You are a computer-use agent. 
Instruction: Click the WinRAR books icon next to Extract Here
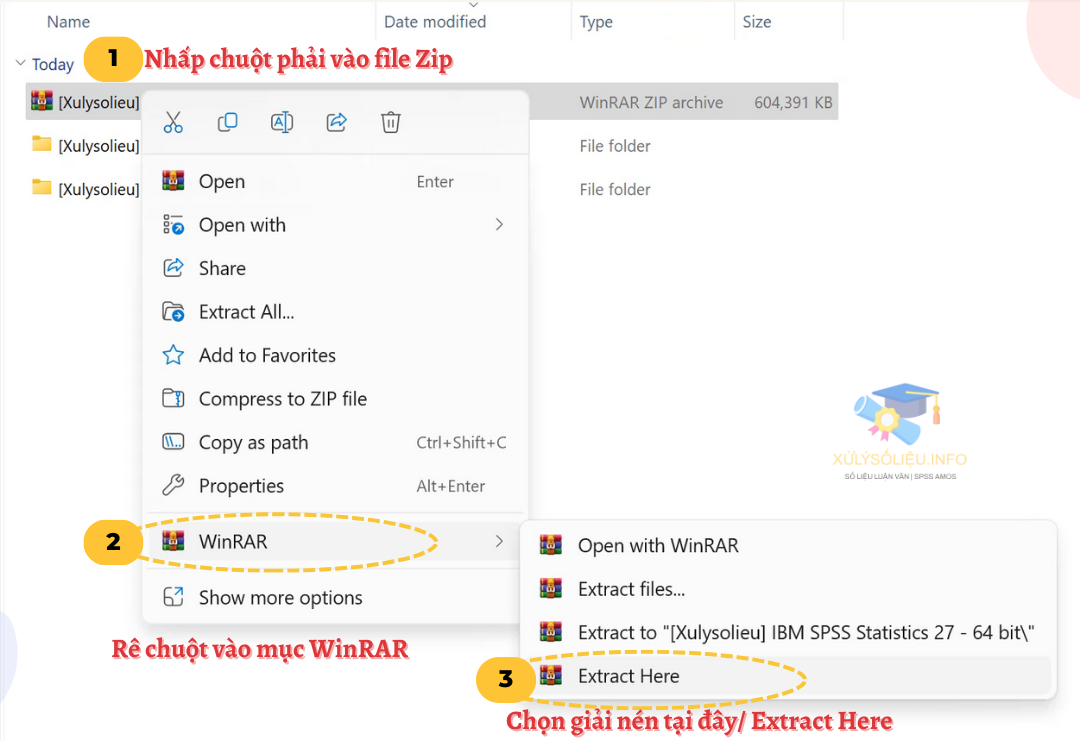(x=550, y=675)
